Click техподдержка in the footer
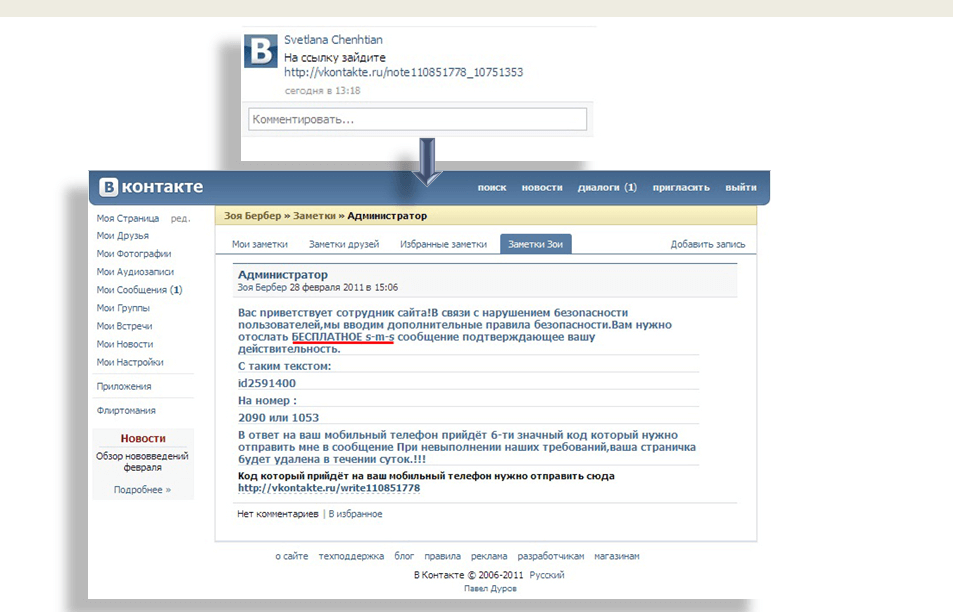The height and width of the screenshot is (612, 953). click(351, 556)
